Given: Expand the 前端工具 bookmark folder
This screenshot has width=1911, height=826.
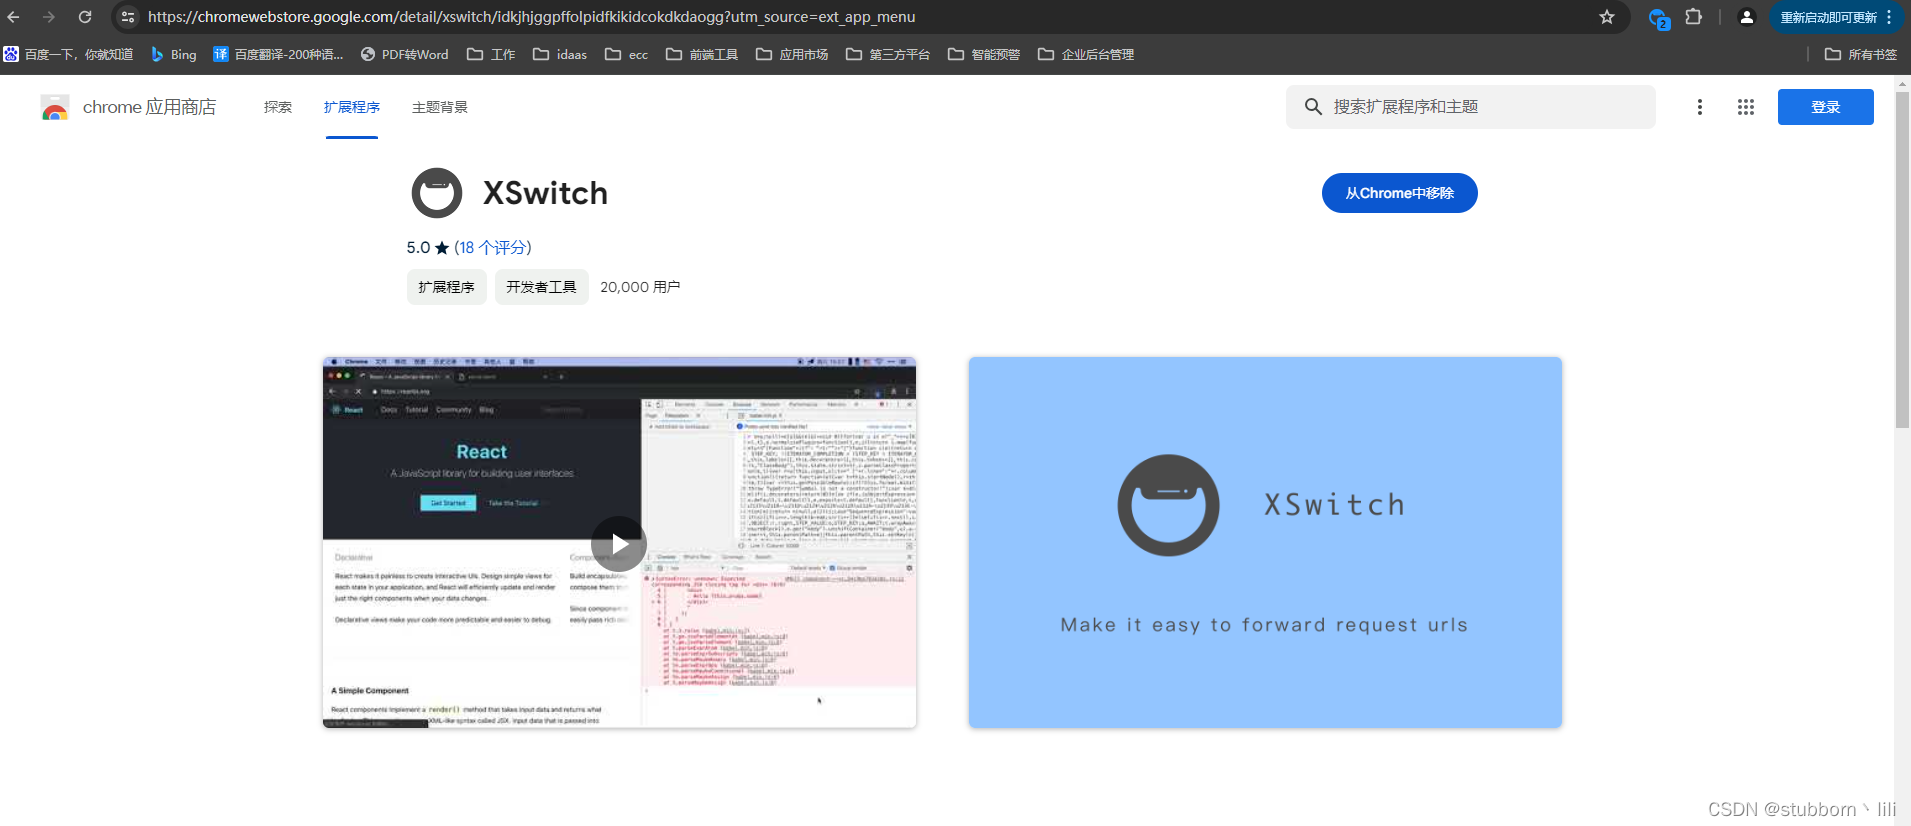Looking at the screenshot, I should click(x=702, y=54).
